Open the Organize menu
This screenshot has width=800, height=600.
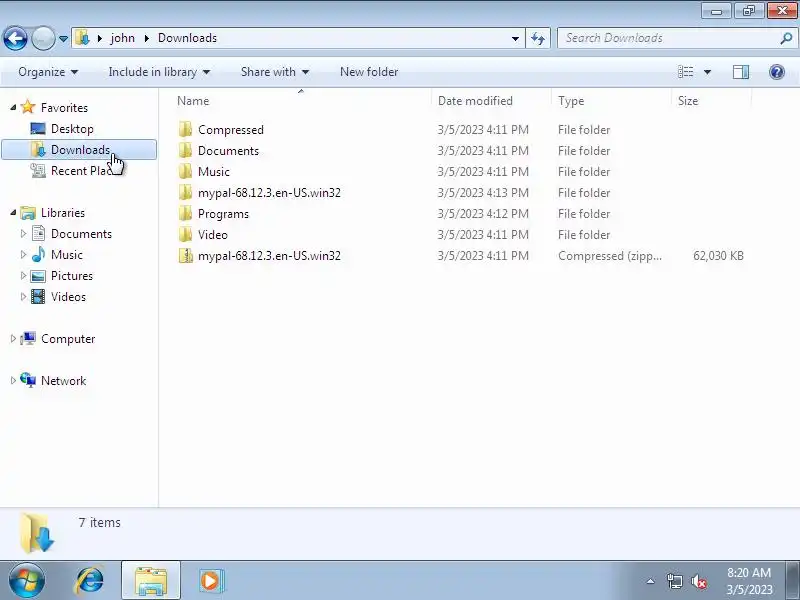[x=48, y=72]
